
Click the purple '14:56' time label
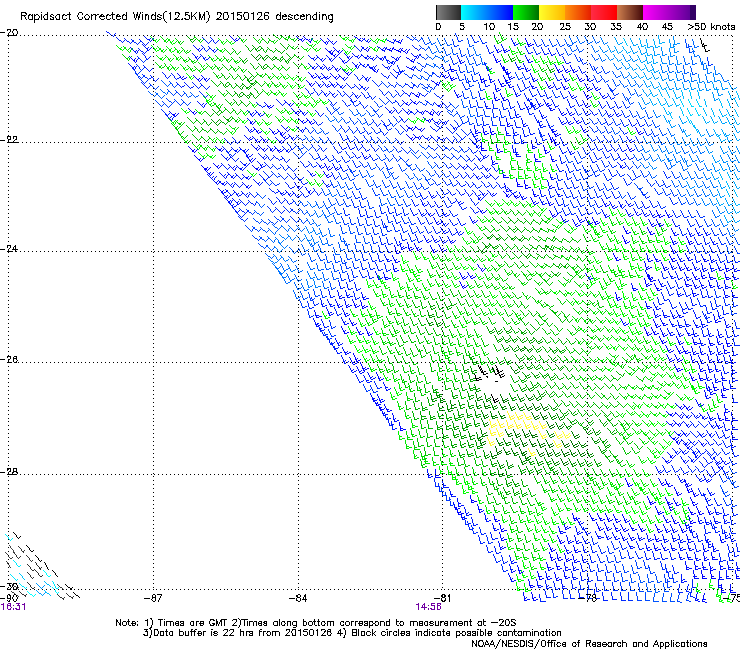[429, 607]
